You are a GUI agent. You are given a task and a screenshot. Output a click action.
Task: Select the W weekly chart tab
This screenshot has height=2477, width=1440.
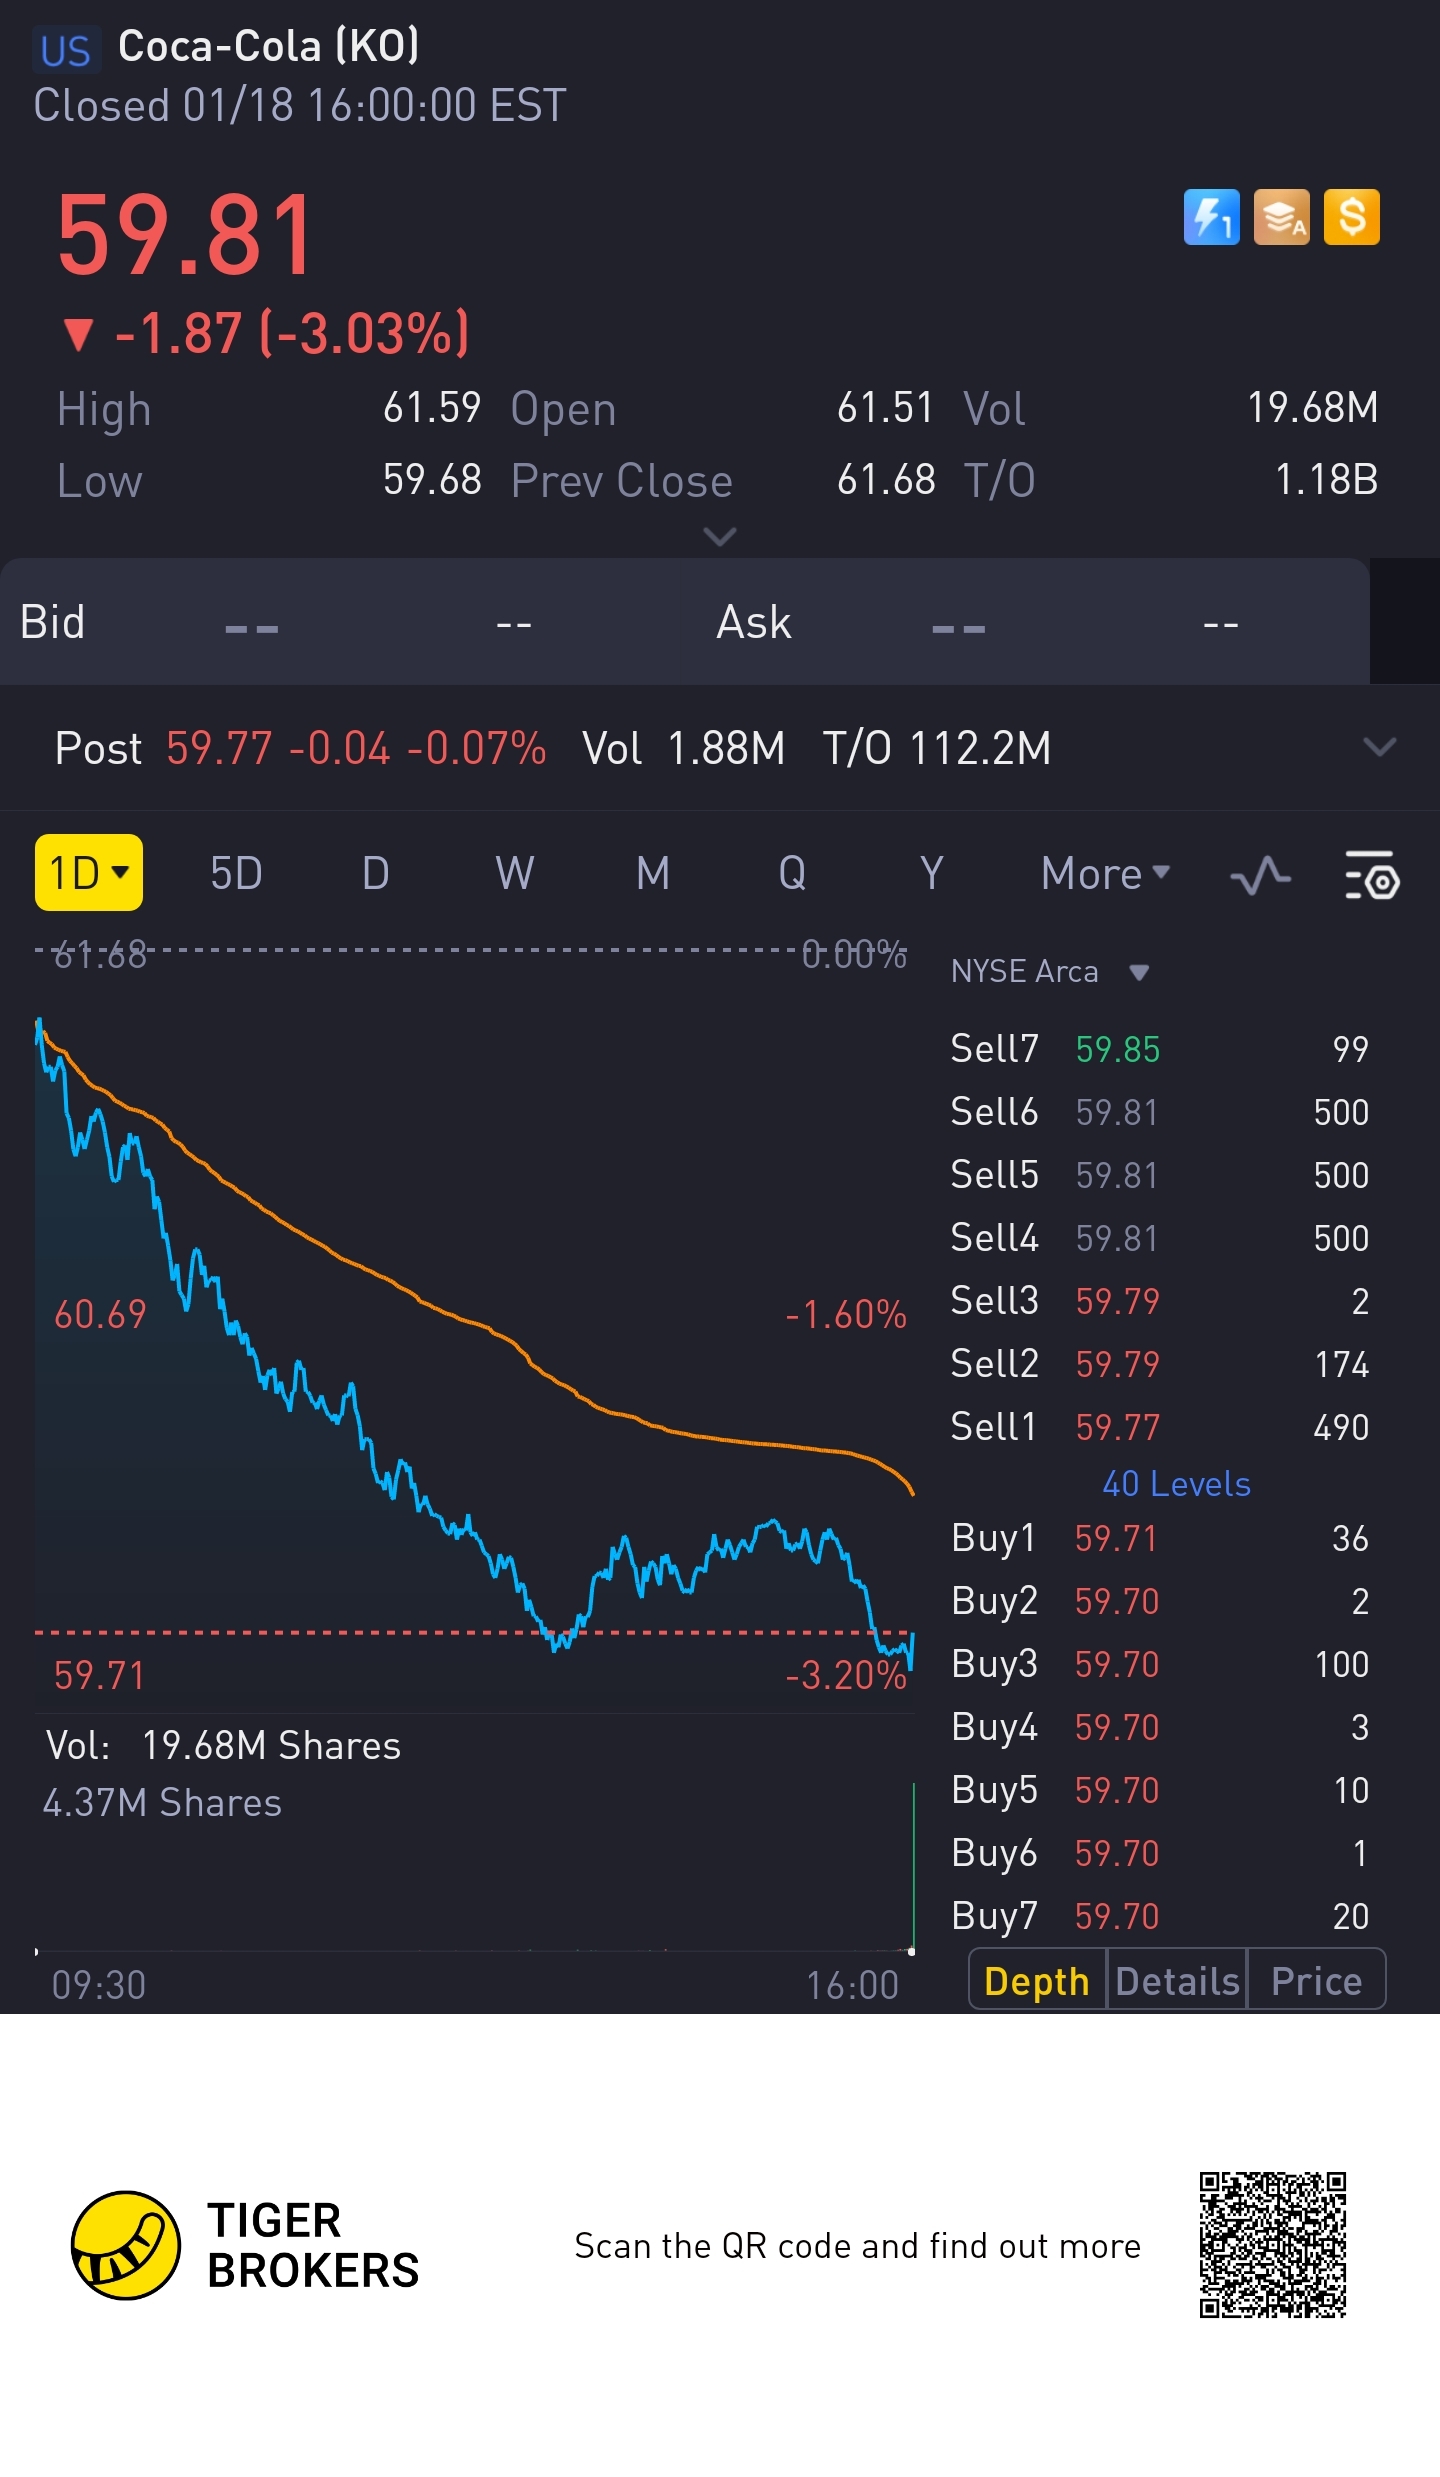514,874
